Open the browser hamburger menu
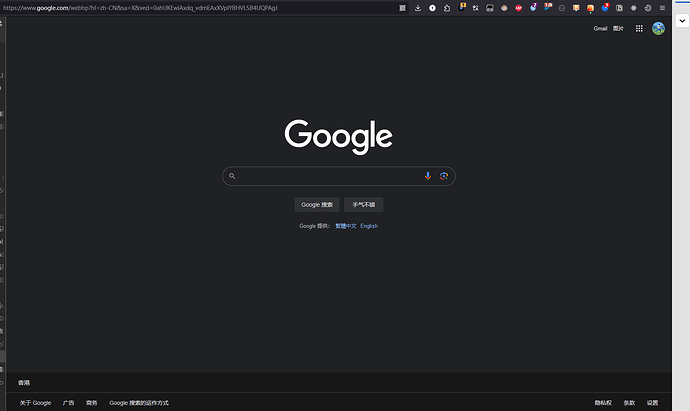This screenshot has height=411, width=690. click(662, 8)
